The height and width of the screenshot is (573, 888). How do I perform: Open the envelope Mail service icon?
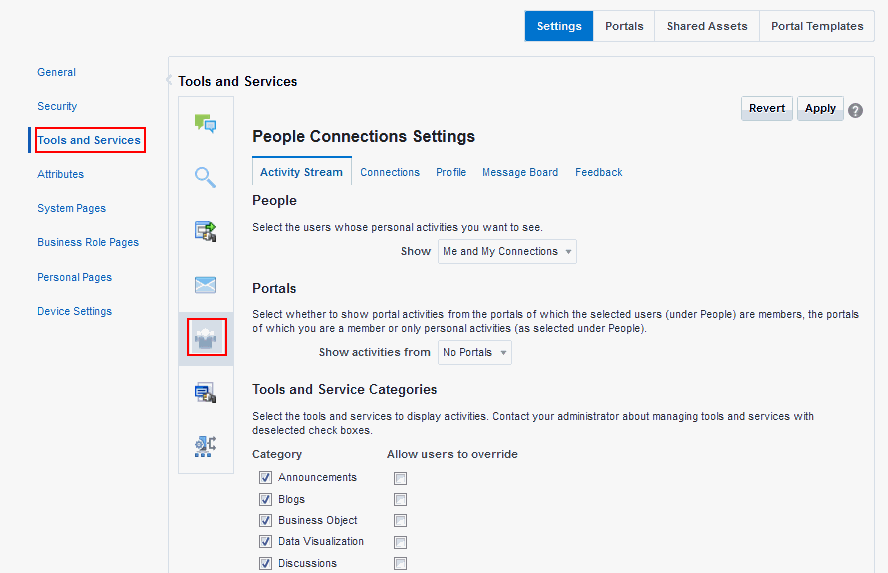coord(206,284)
